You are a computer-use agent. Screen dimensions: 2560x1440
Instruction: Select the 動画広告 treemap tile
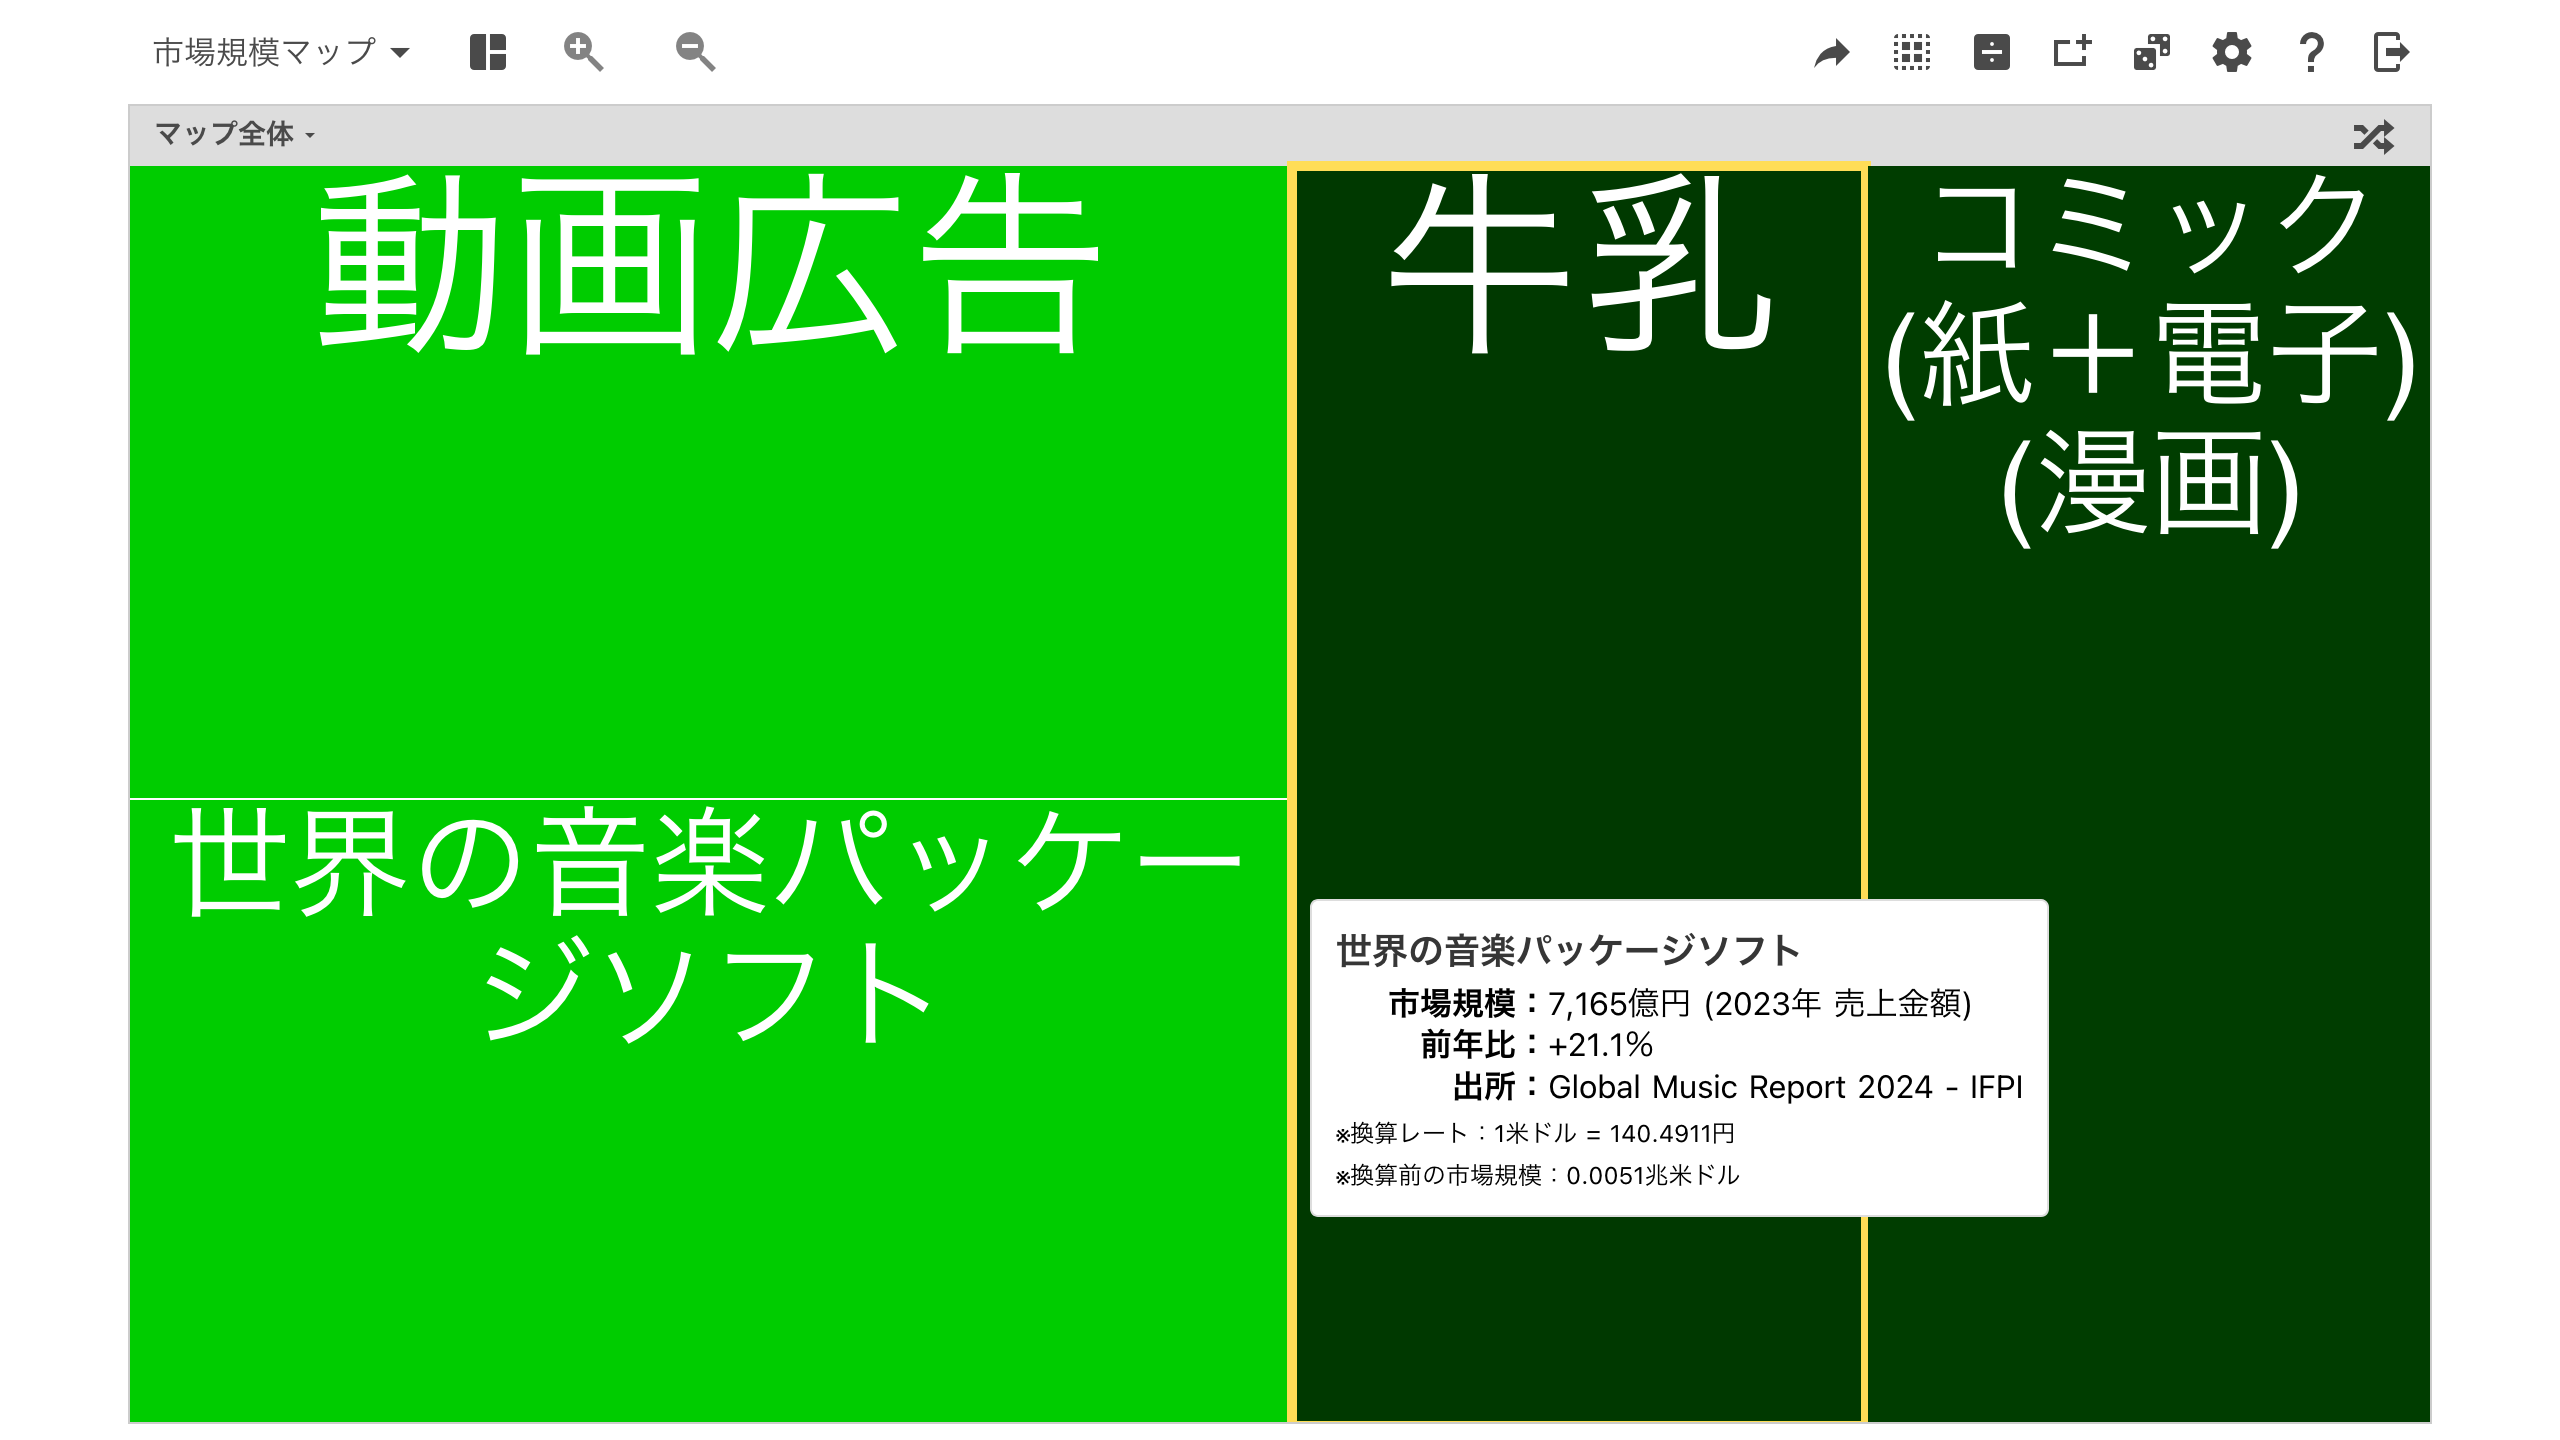(x=708, y=481)
